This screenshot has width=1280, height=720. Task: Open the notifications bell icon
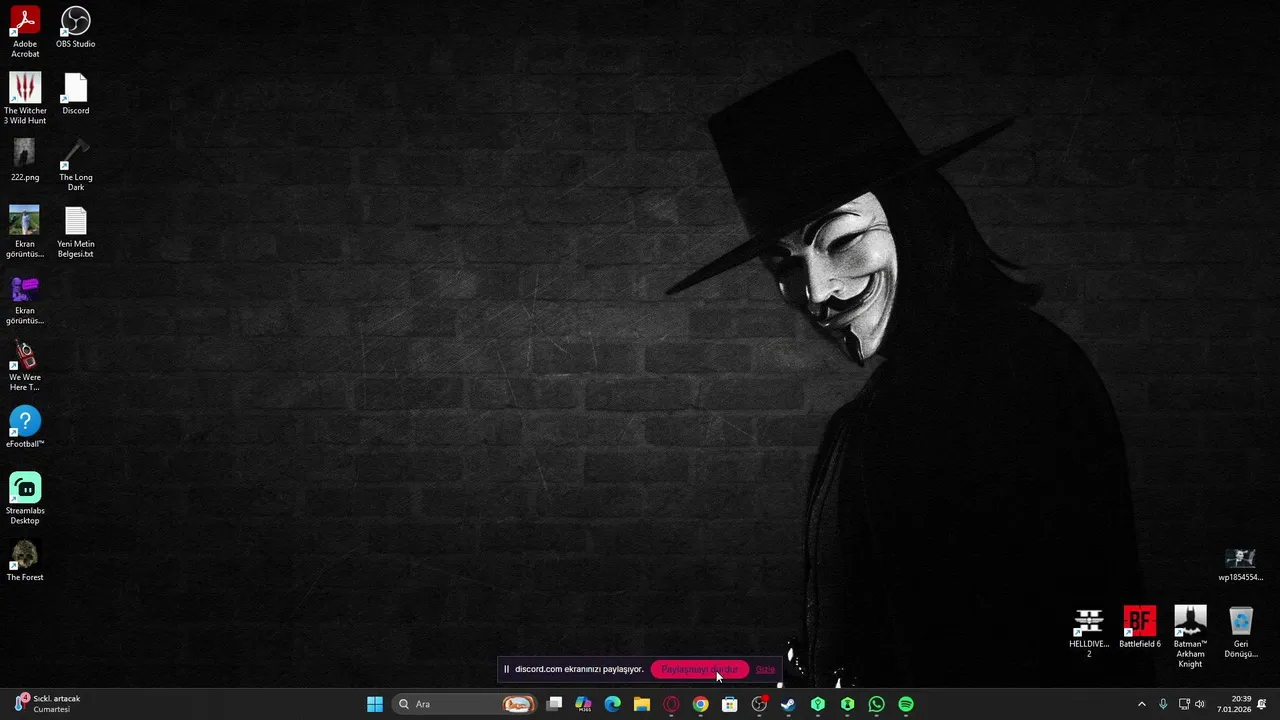(1262, 704)
